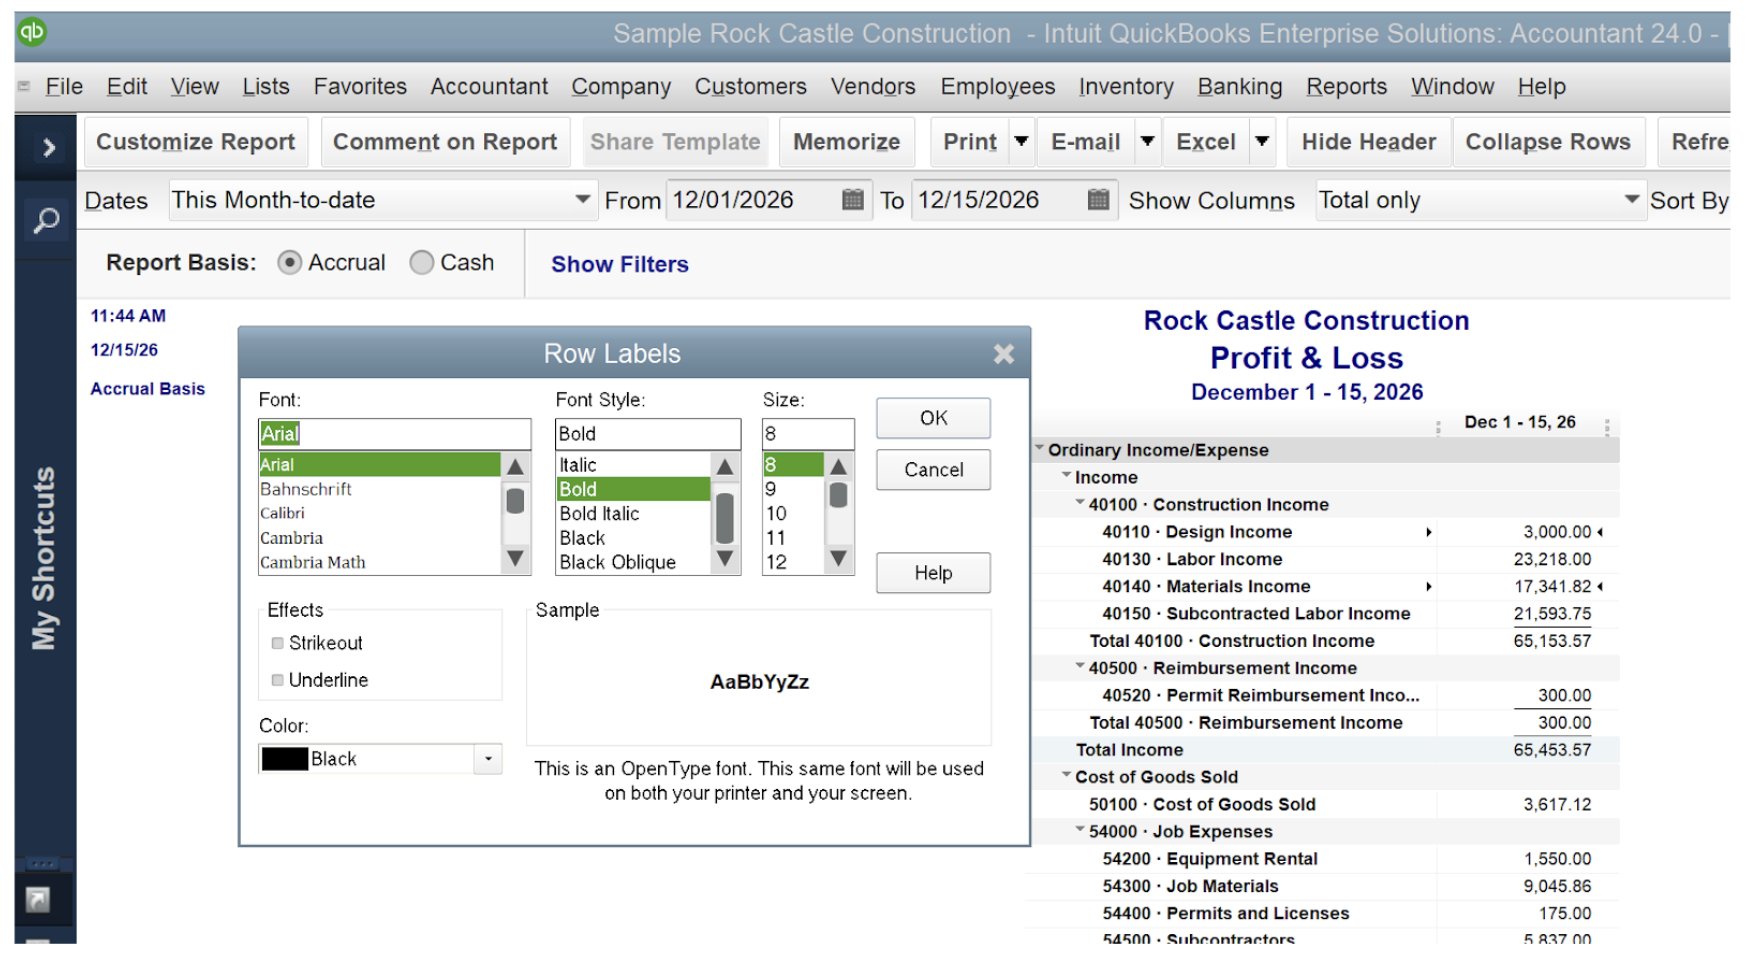Open the Help menu
The height and width of the screenshot is (972, 1746).
[x=1541, y=87]
